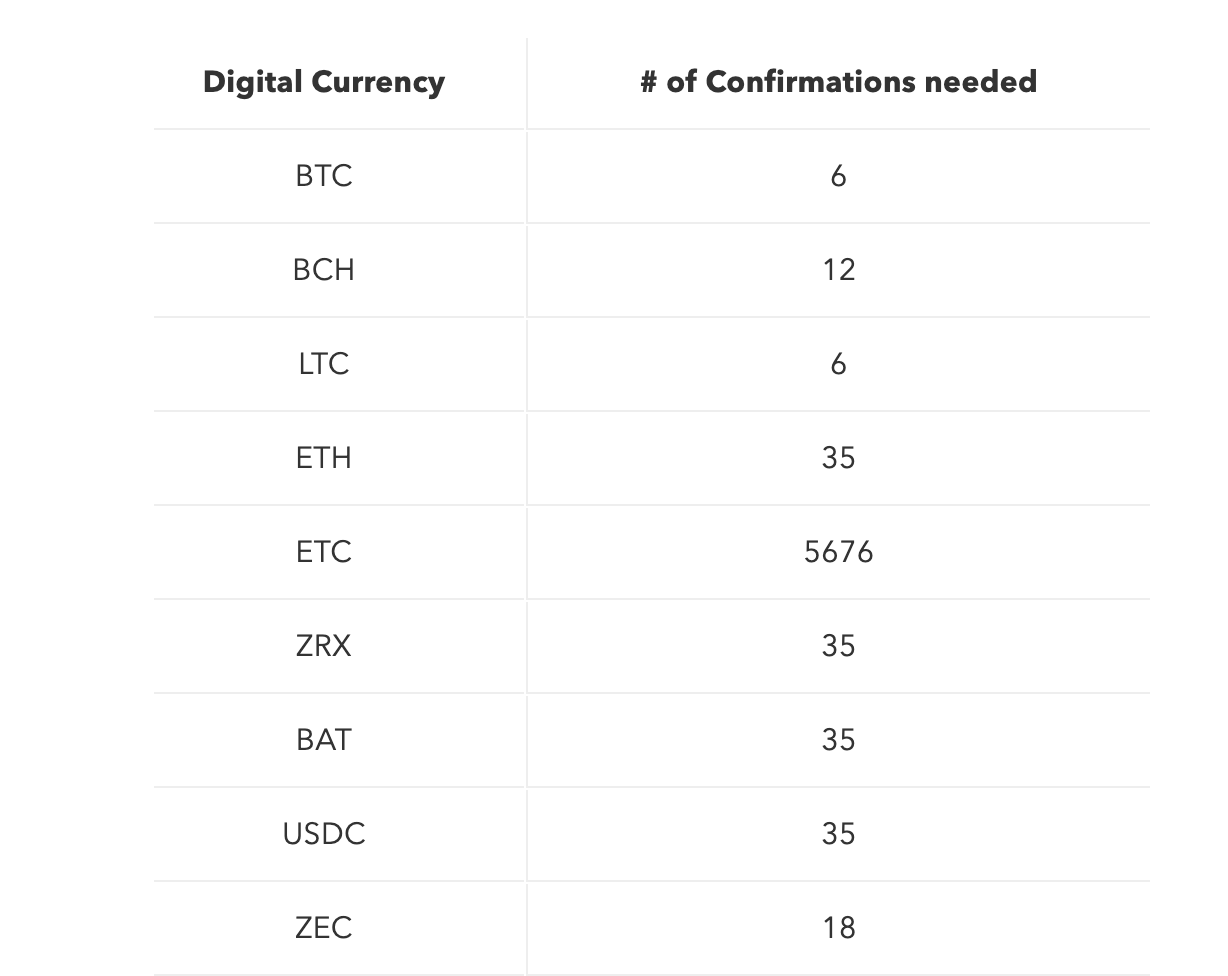
Task: Select the ETC currency cell
Action: 324,552
